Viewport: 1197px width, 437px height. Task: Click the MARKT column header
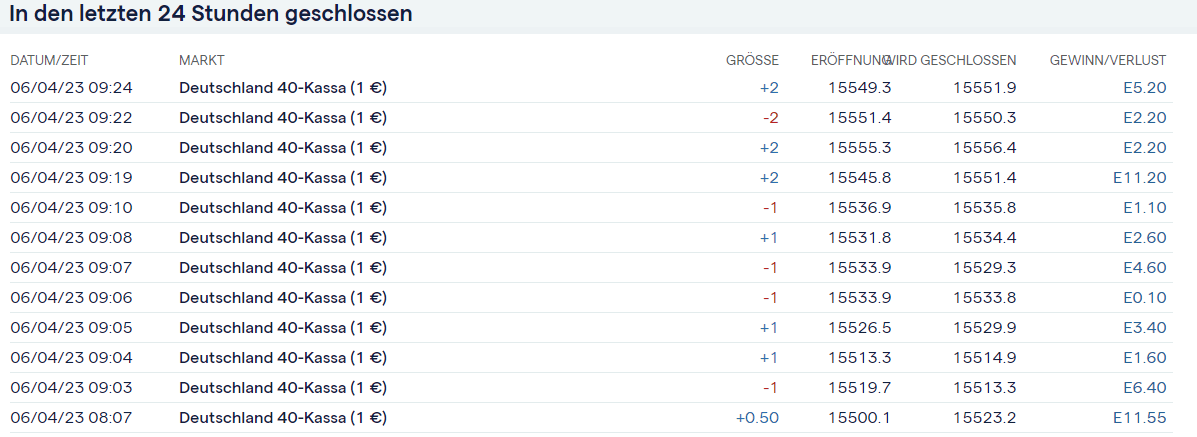(x=201, y=61)
